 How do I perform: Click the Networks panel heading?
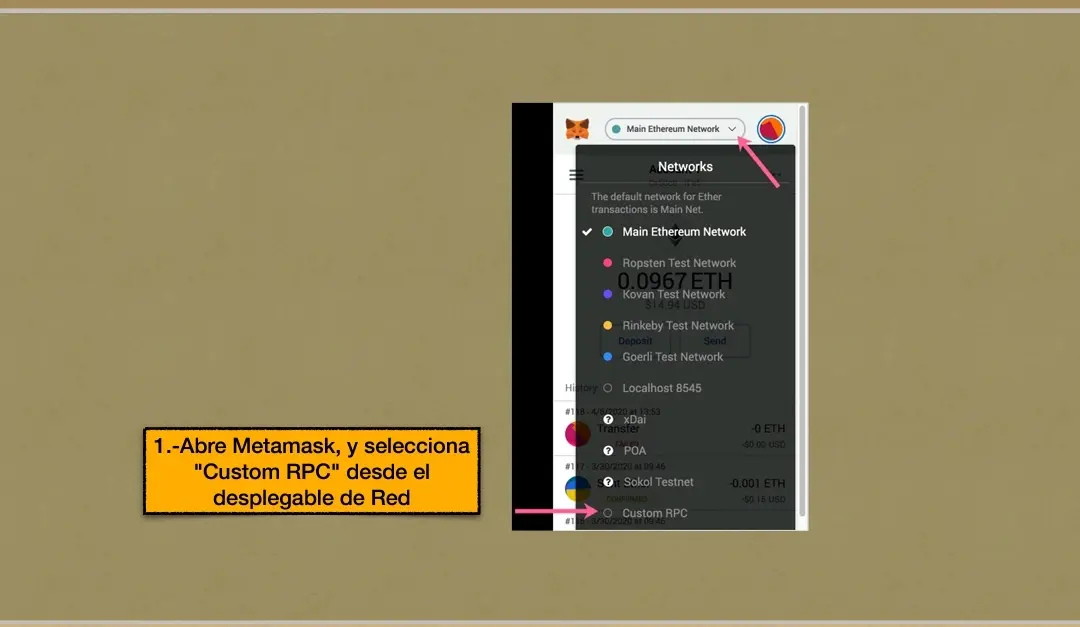pyautogui.click(x=685, y=167)
